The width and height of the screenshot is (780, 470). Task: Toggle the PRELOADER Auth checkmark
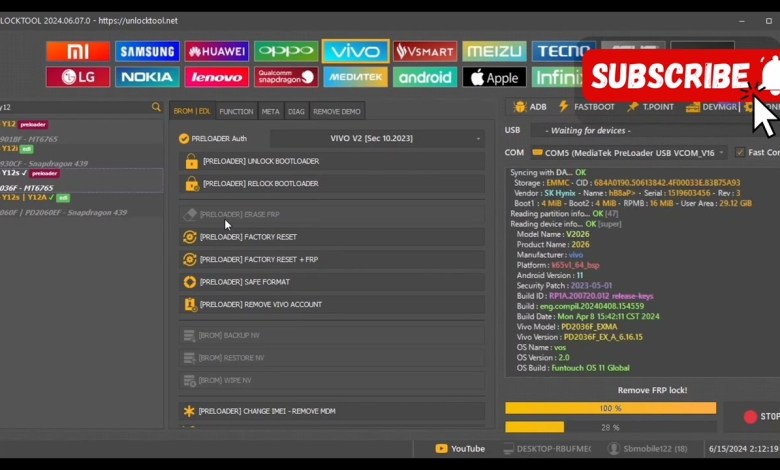(x=184, y=138)
